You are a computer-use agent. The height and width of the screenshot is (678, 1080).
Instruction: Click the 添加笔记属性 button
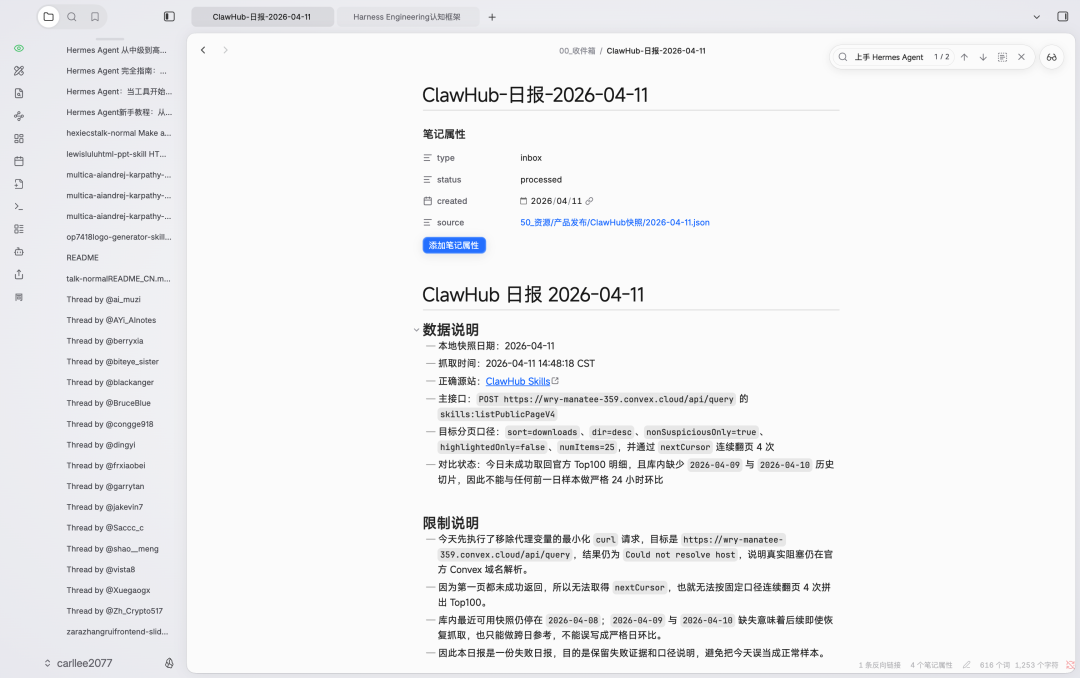point(454,245)
